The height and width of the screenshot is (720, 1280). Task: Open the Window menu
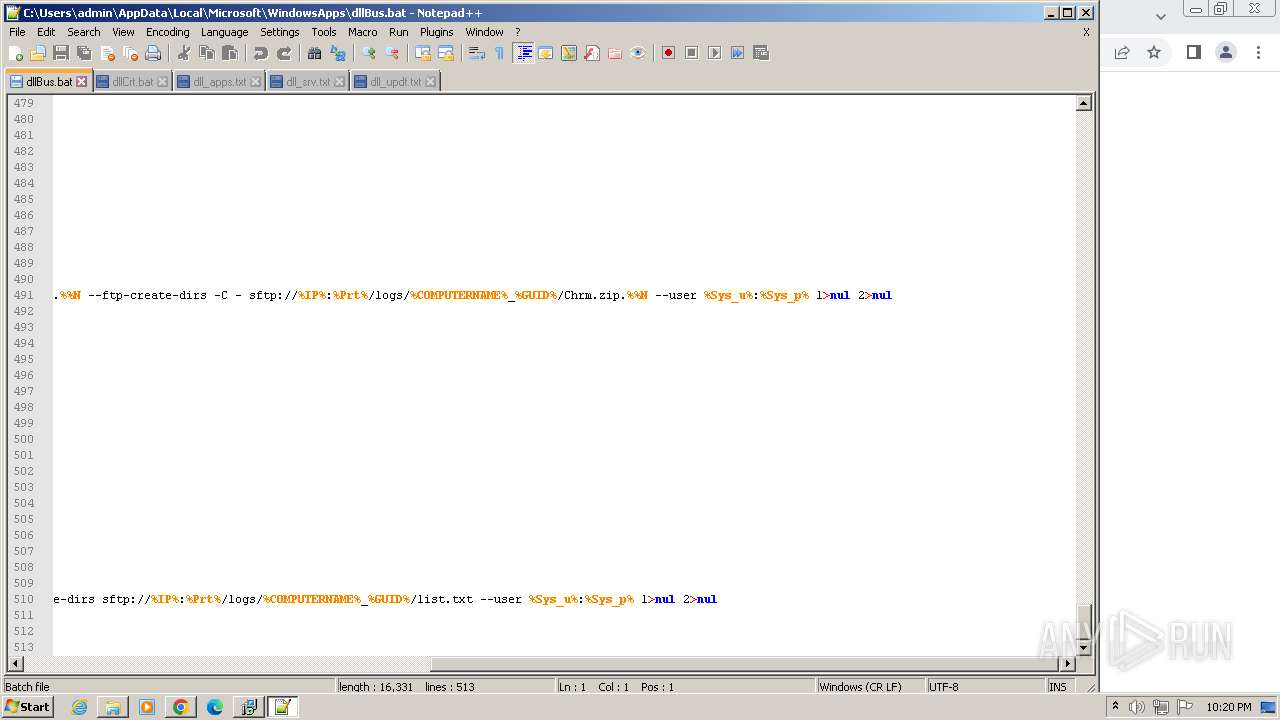(x=484, y=32)
